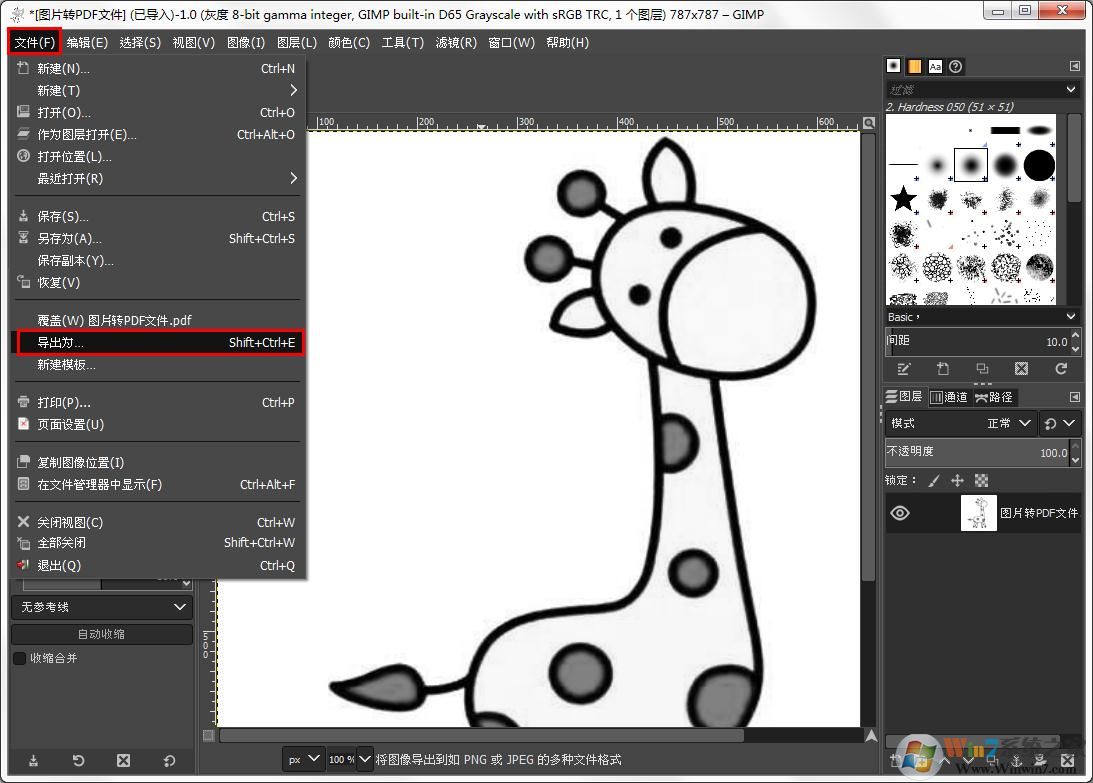Open the Brushes tab icon

point(894,66)
